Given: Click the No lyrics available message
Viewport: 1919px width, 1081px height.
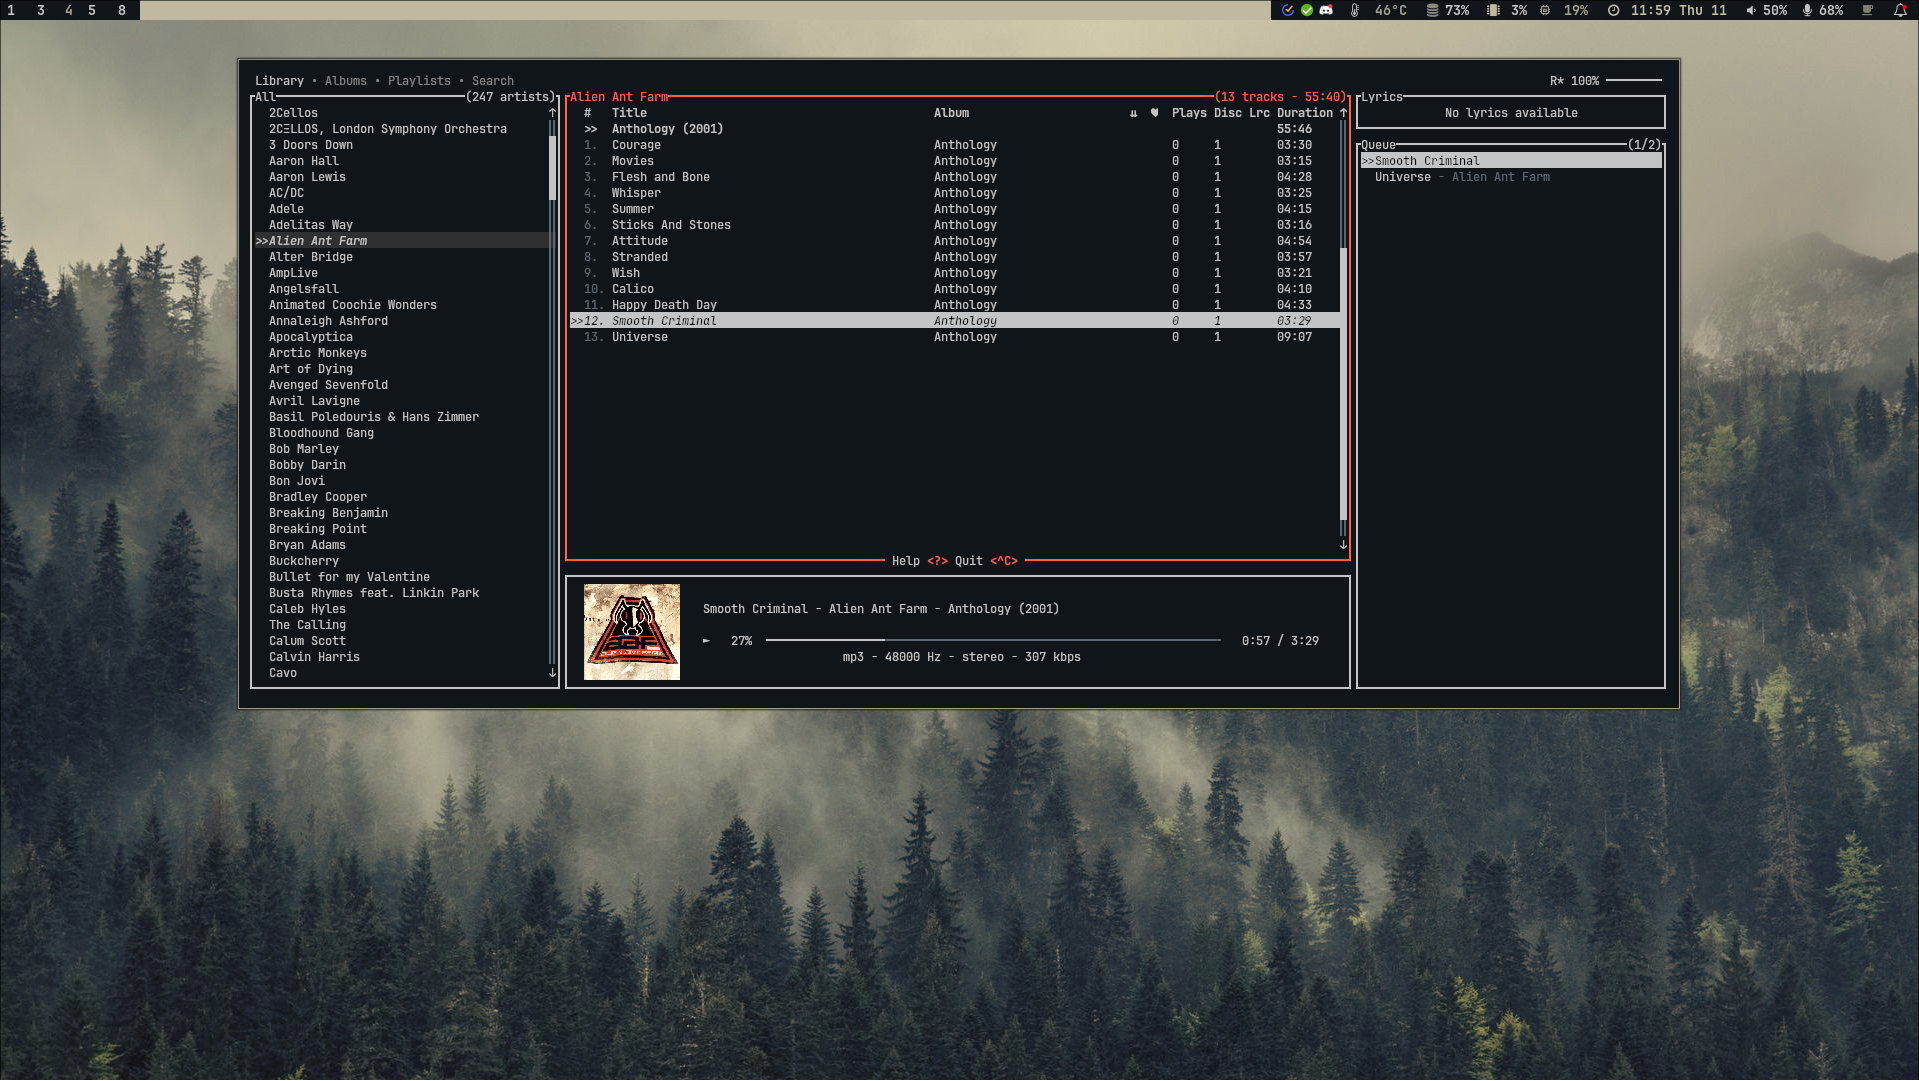Looking at the screenshot, I should pyautogui.click(x=1511, y=113).
